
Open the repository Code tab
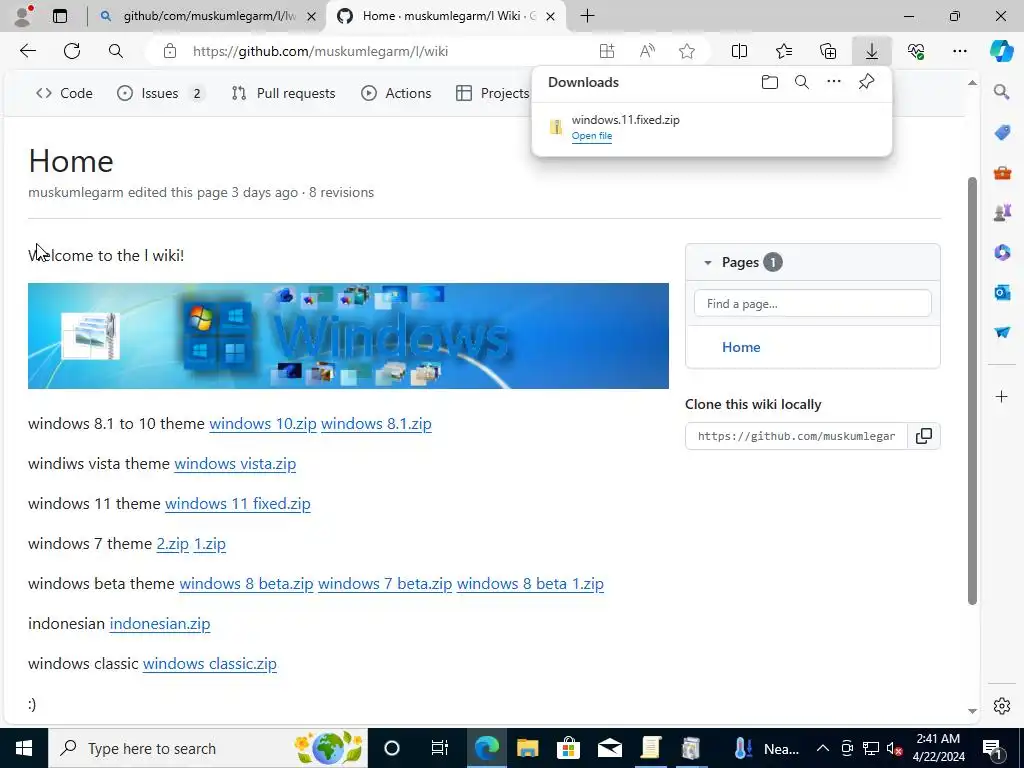coord(64,93)
